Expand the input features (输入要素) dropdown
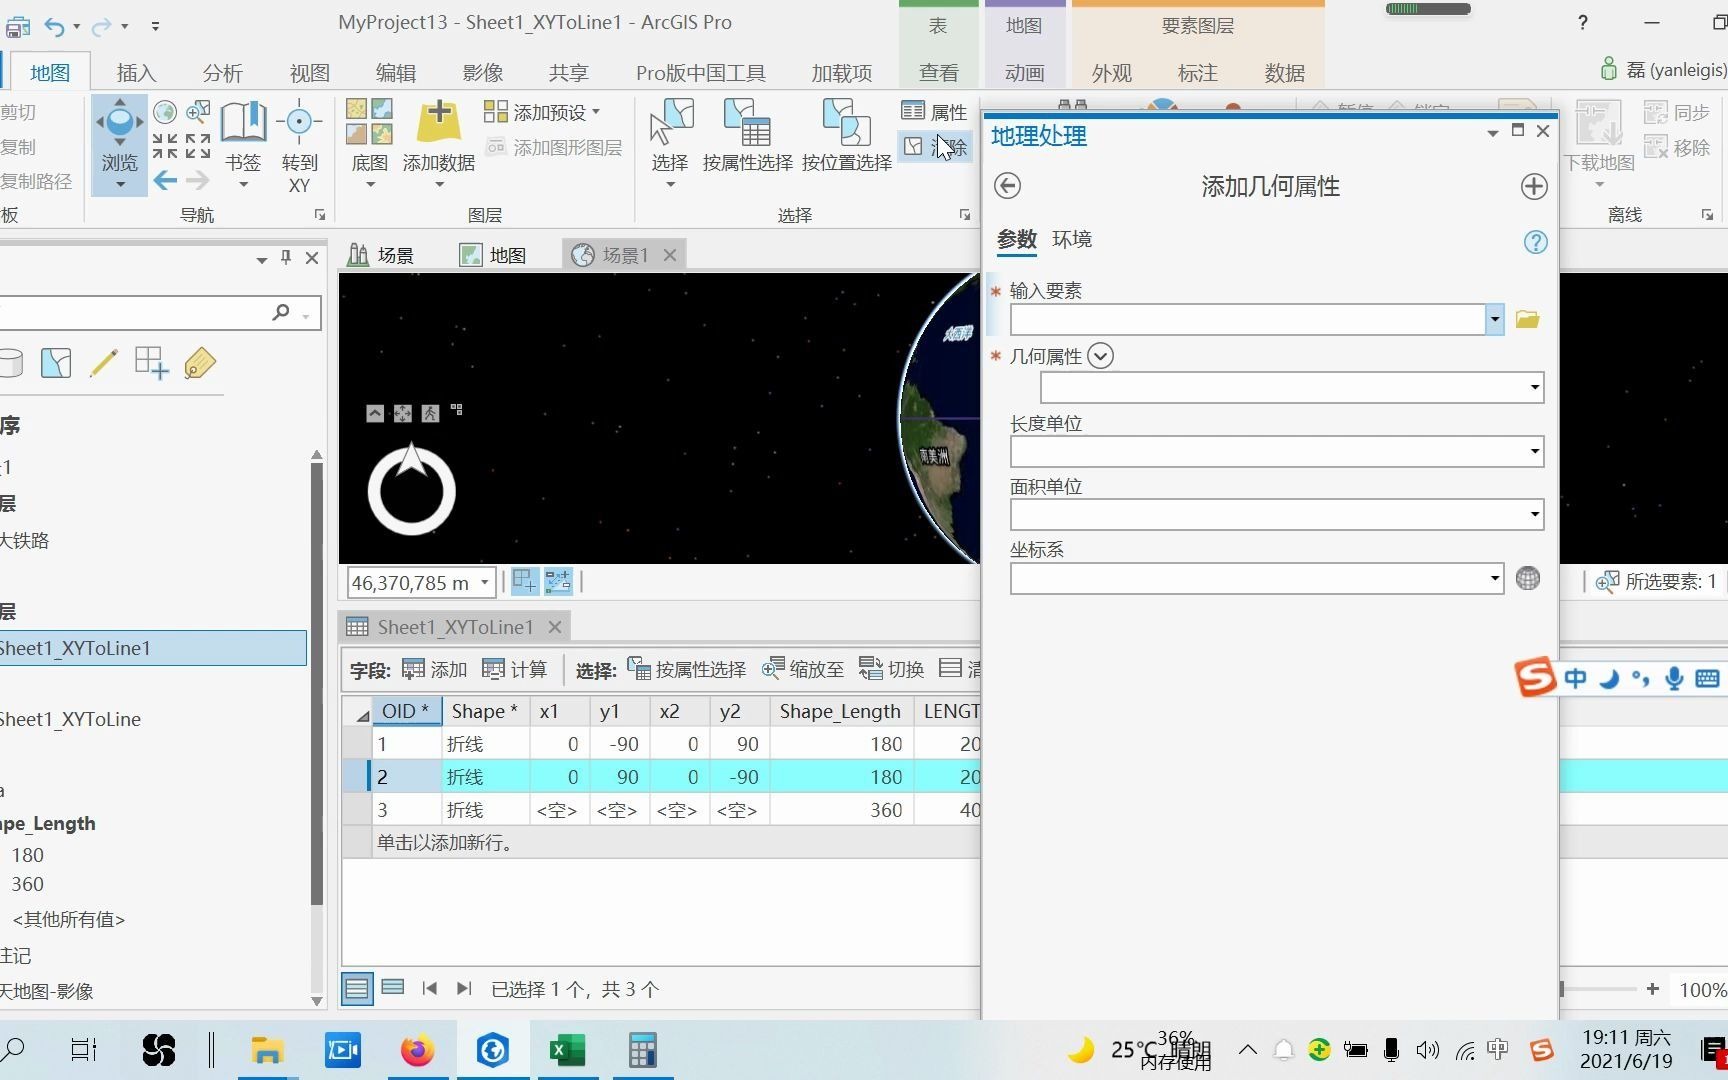Viewport: 1728px width, 1080px height. pyautogui.click(x=1494, y=320)
